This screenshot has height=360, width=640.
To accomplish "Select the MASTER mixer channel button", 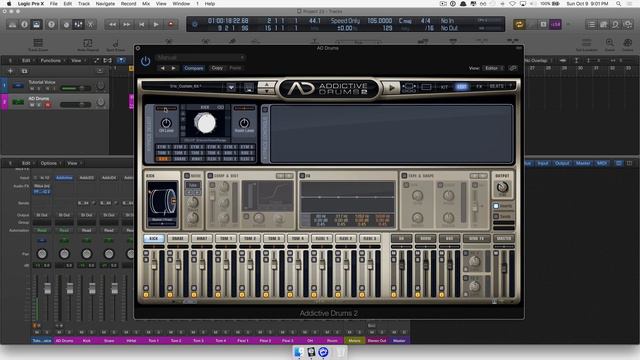I will (504, 238).
